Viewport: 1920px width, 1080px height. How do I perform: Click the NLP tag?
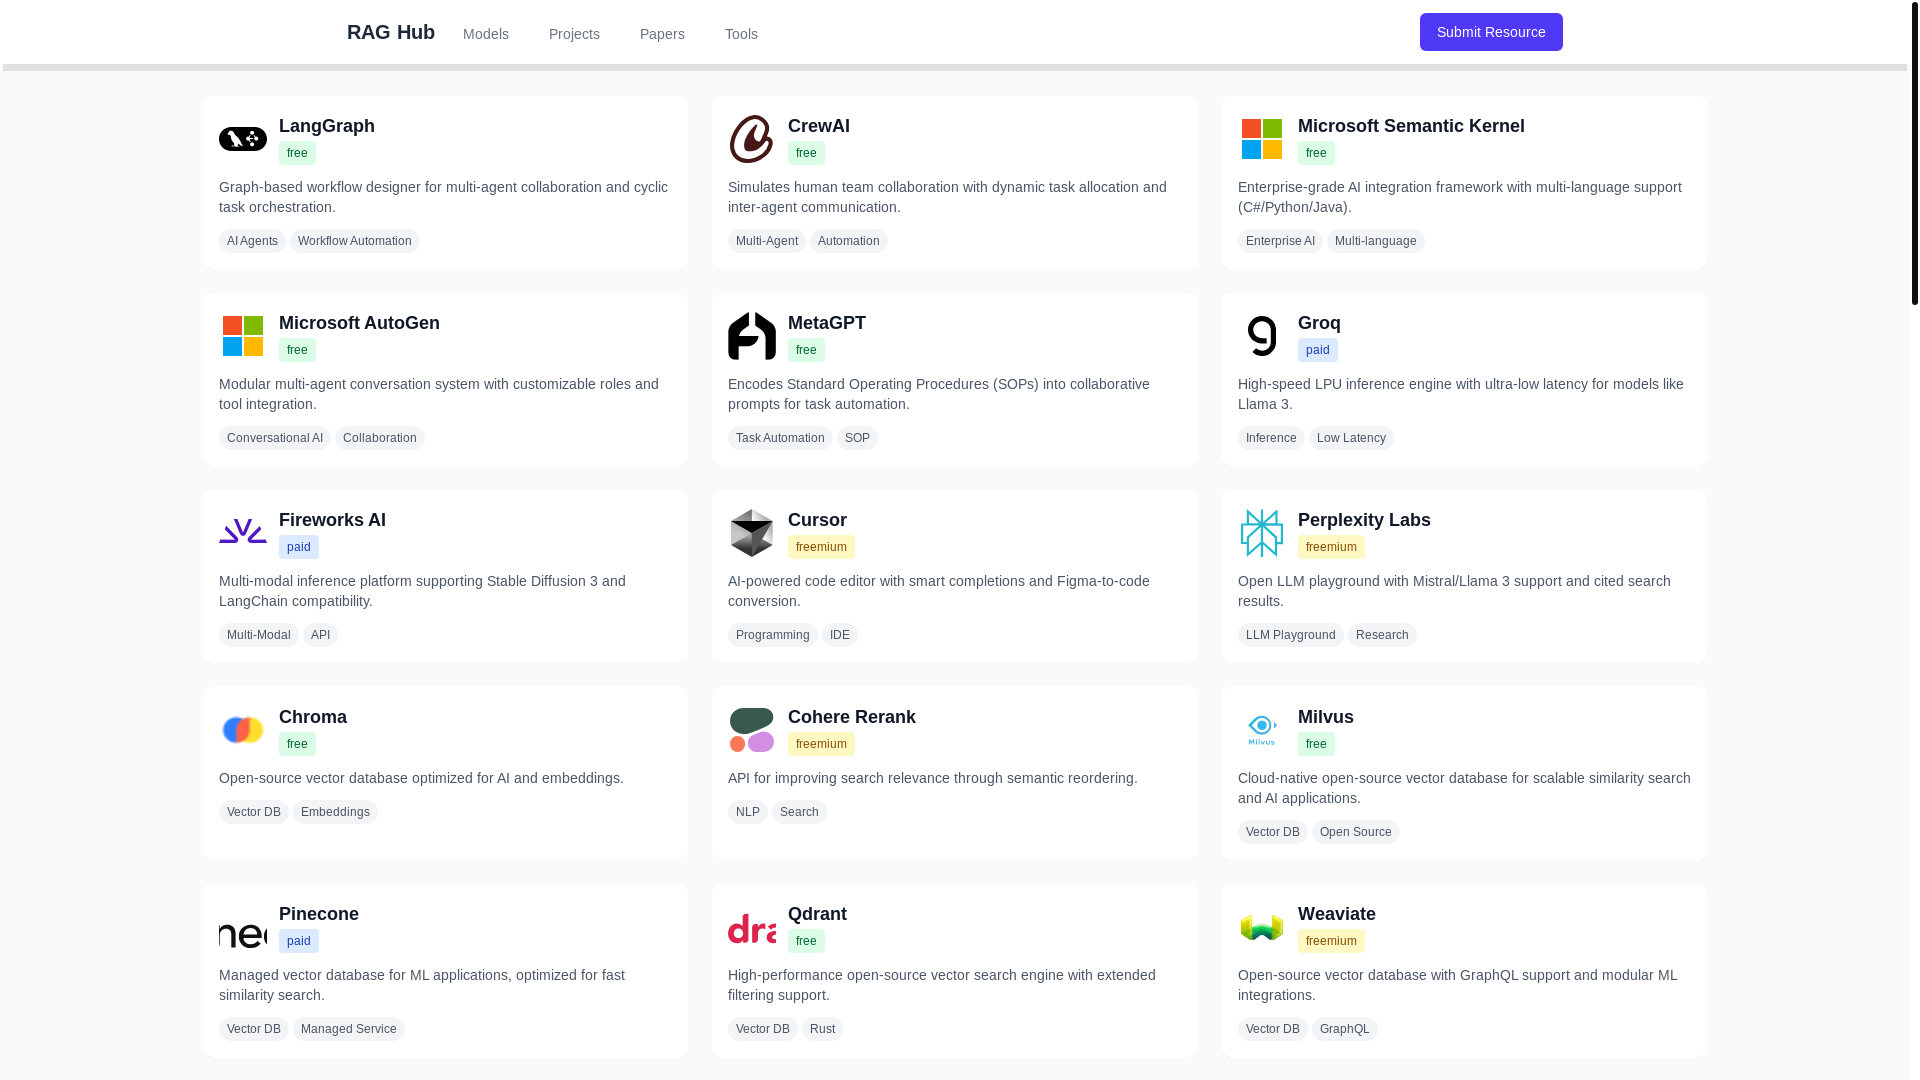748,812
